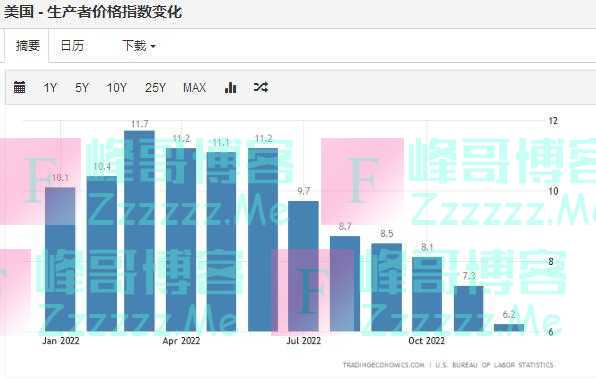Click the Oct 2022 axis label
This screenshot has height=379, width=596.
[x=426, y=341]
